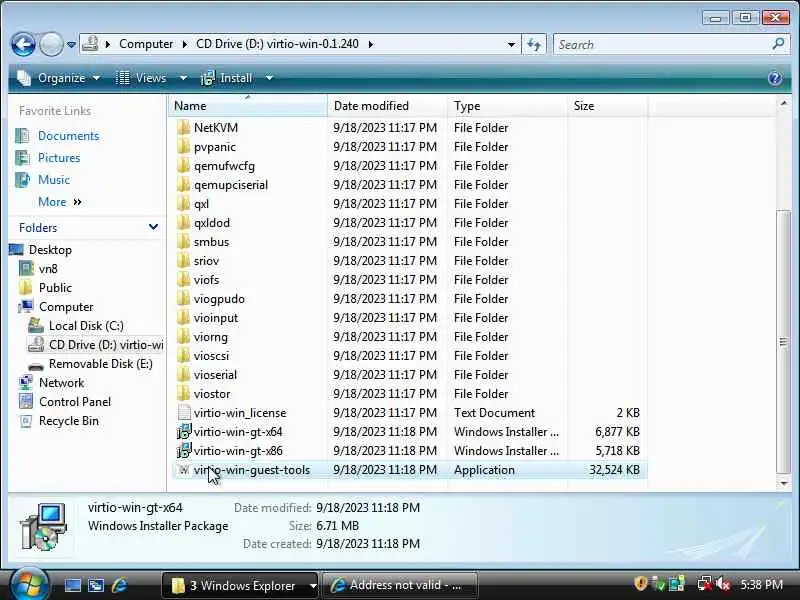Click the Views toolbar button
The width and height of the screenshot is (800, 600).
pos(142,78)
